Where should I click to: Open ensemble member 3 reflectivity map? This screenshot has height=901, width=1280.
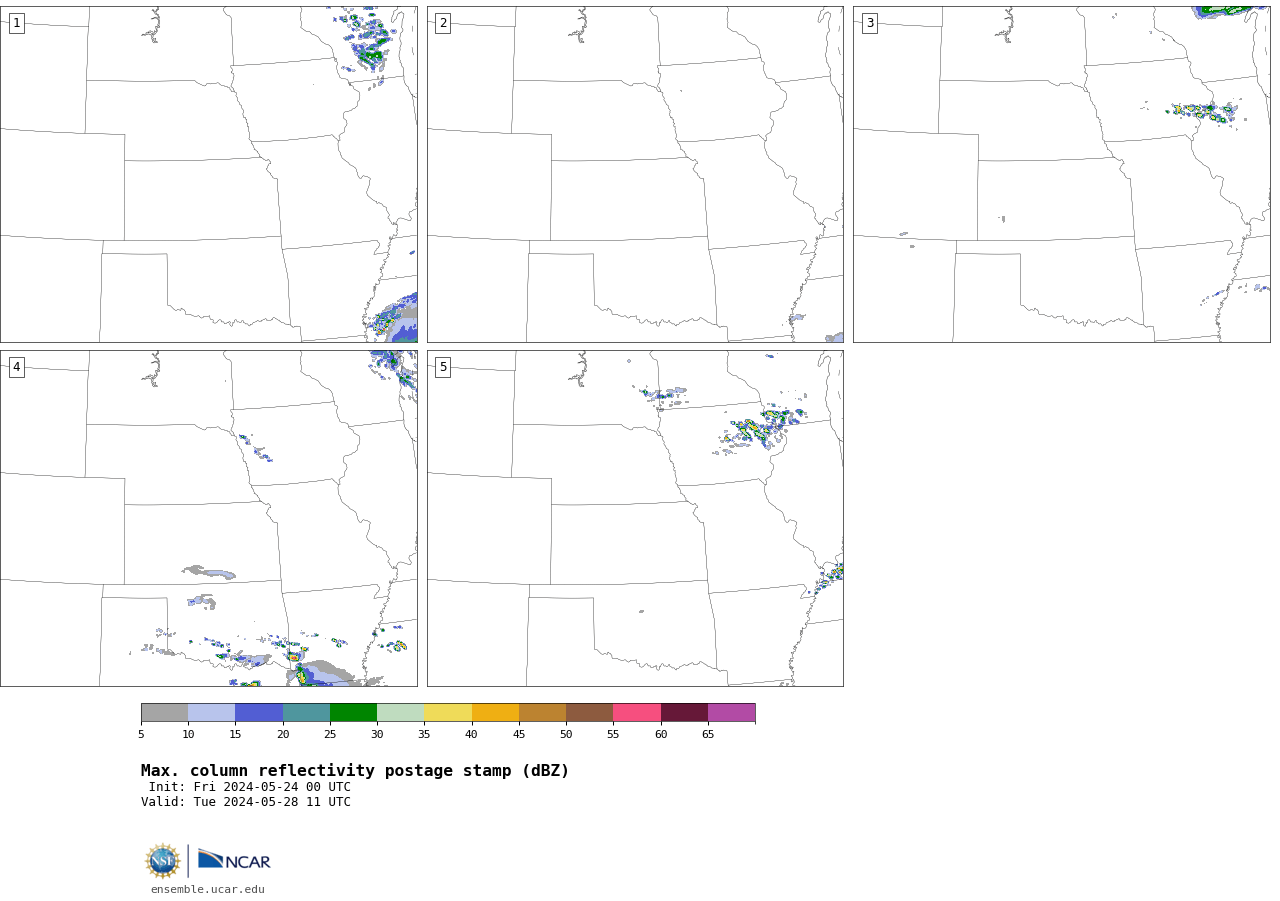[x=1061, y=174]
